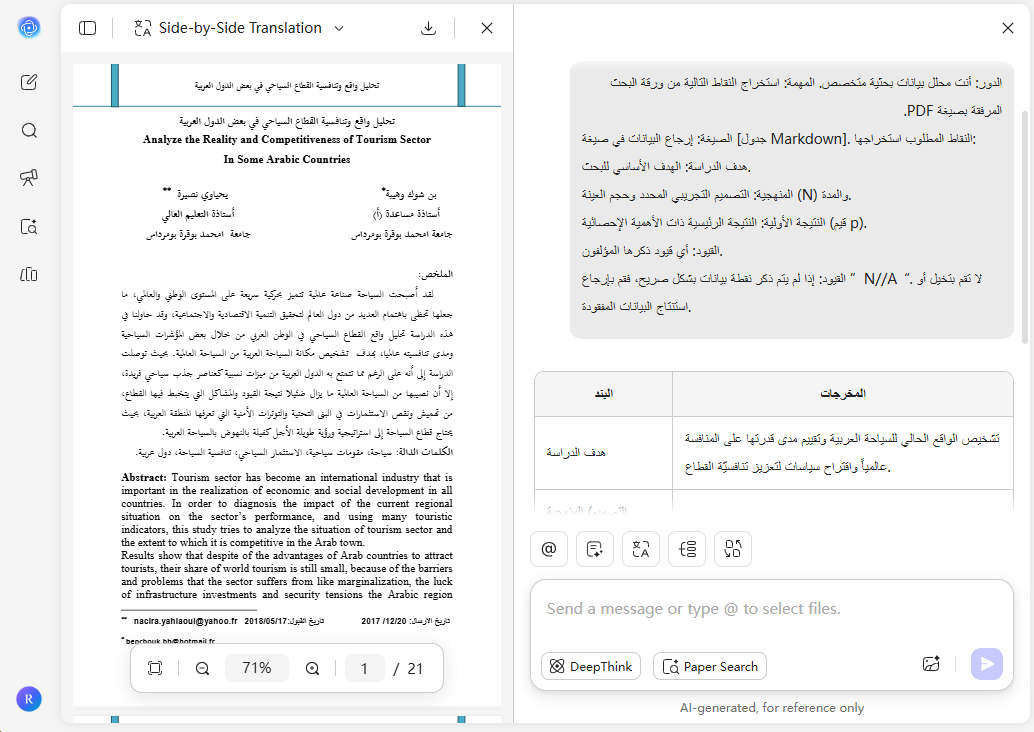Click zoom out in the PDF toolbar
Viewport: 1034px width, 732px height.
(x=203, y=668)
